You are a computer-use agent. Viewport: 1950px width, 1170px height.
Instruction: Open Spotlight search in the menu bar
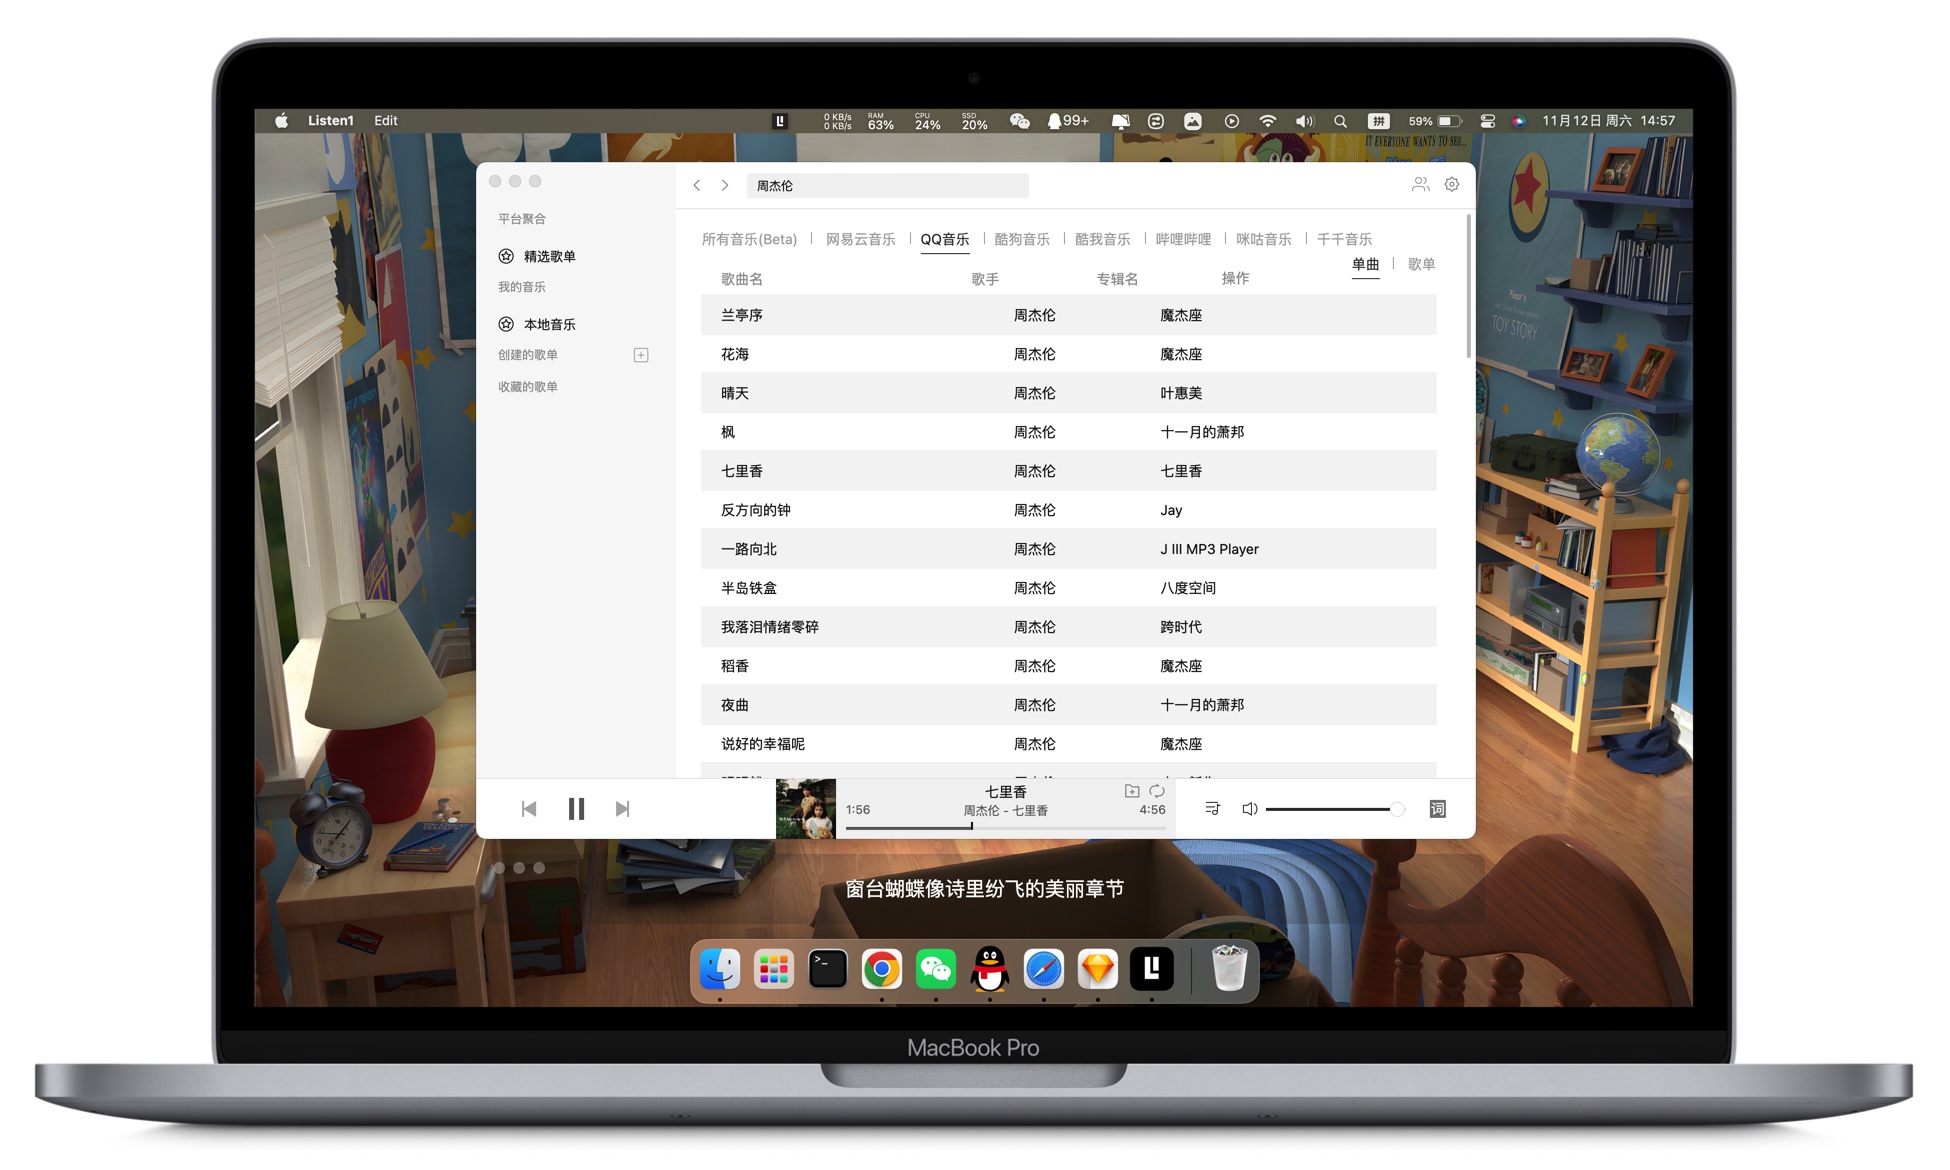click(1340, 121)
